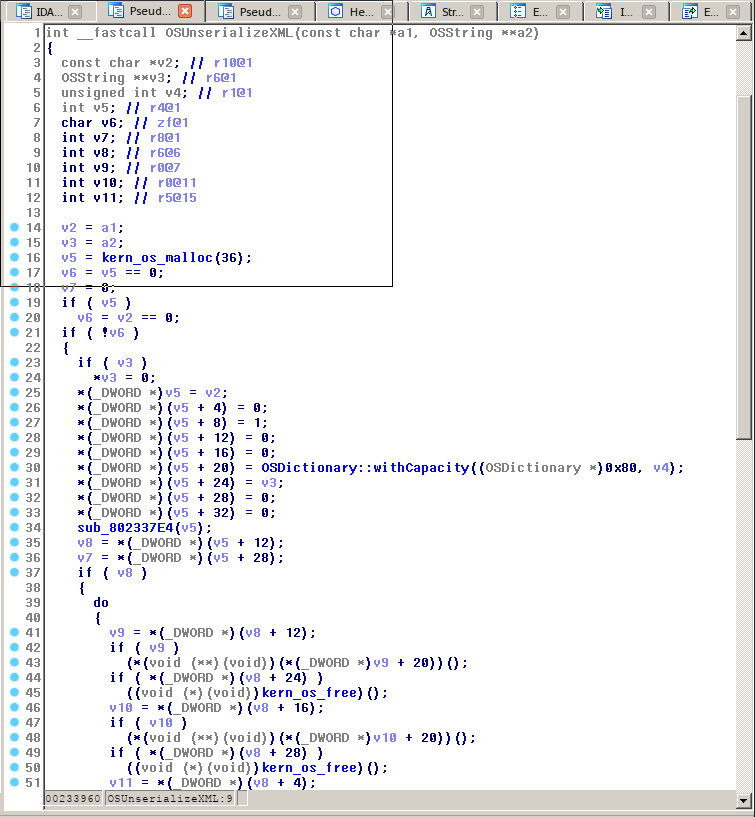Close the IDA View tab
The image size is (755, 817).
(x=75, y=11)
